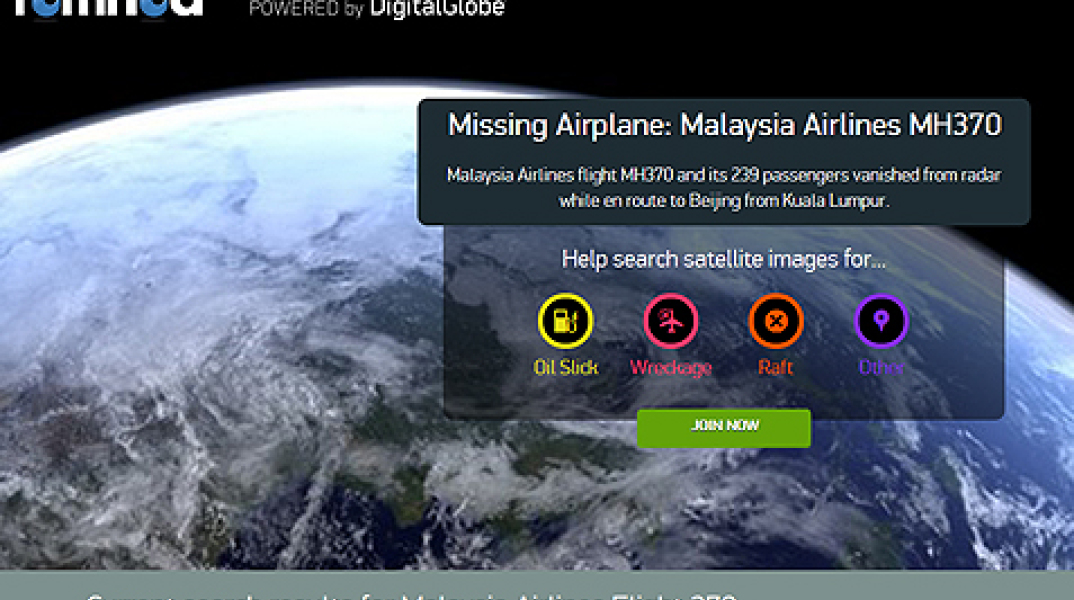Open Current search results heading at bottom
This screenshot has height=600, width=1074.
pyautogui.click(x=411, y=595)
